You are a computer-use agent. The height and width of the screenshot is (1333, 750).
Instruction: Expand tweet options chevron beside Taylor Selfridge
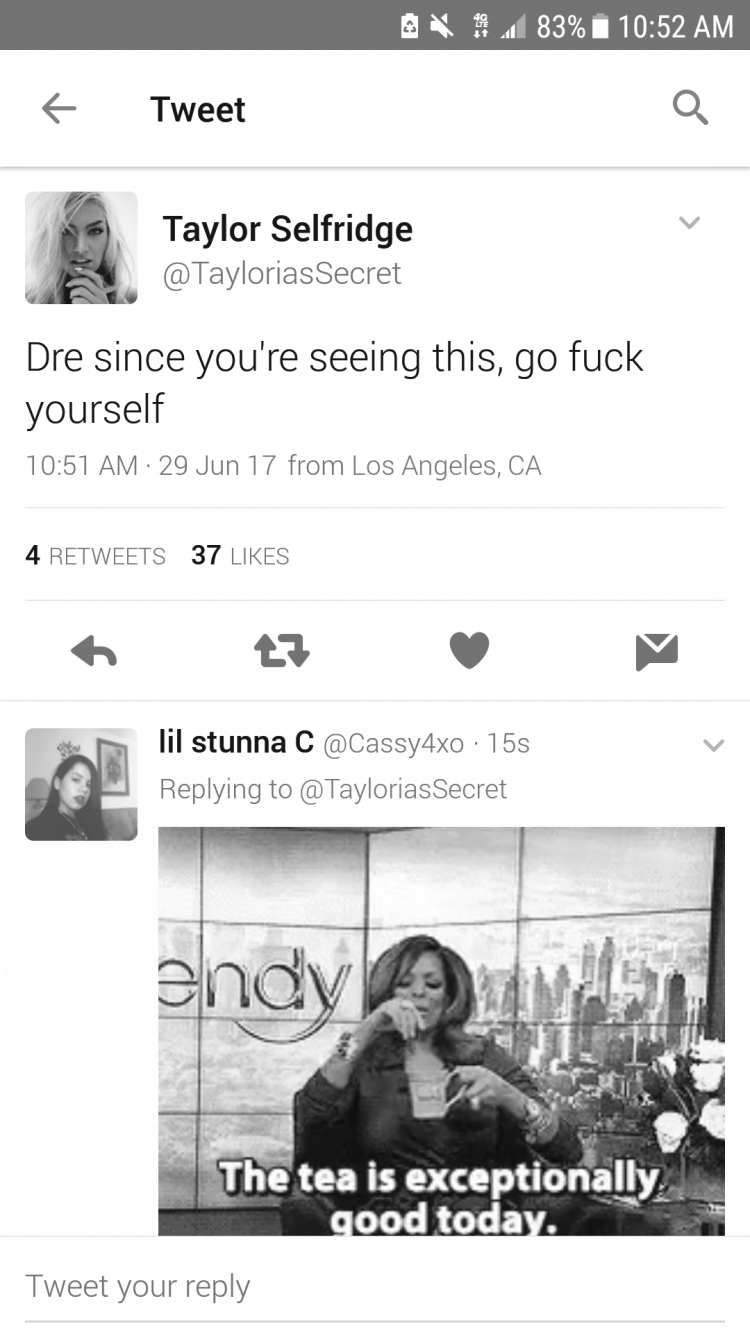[x=690, y=222]
